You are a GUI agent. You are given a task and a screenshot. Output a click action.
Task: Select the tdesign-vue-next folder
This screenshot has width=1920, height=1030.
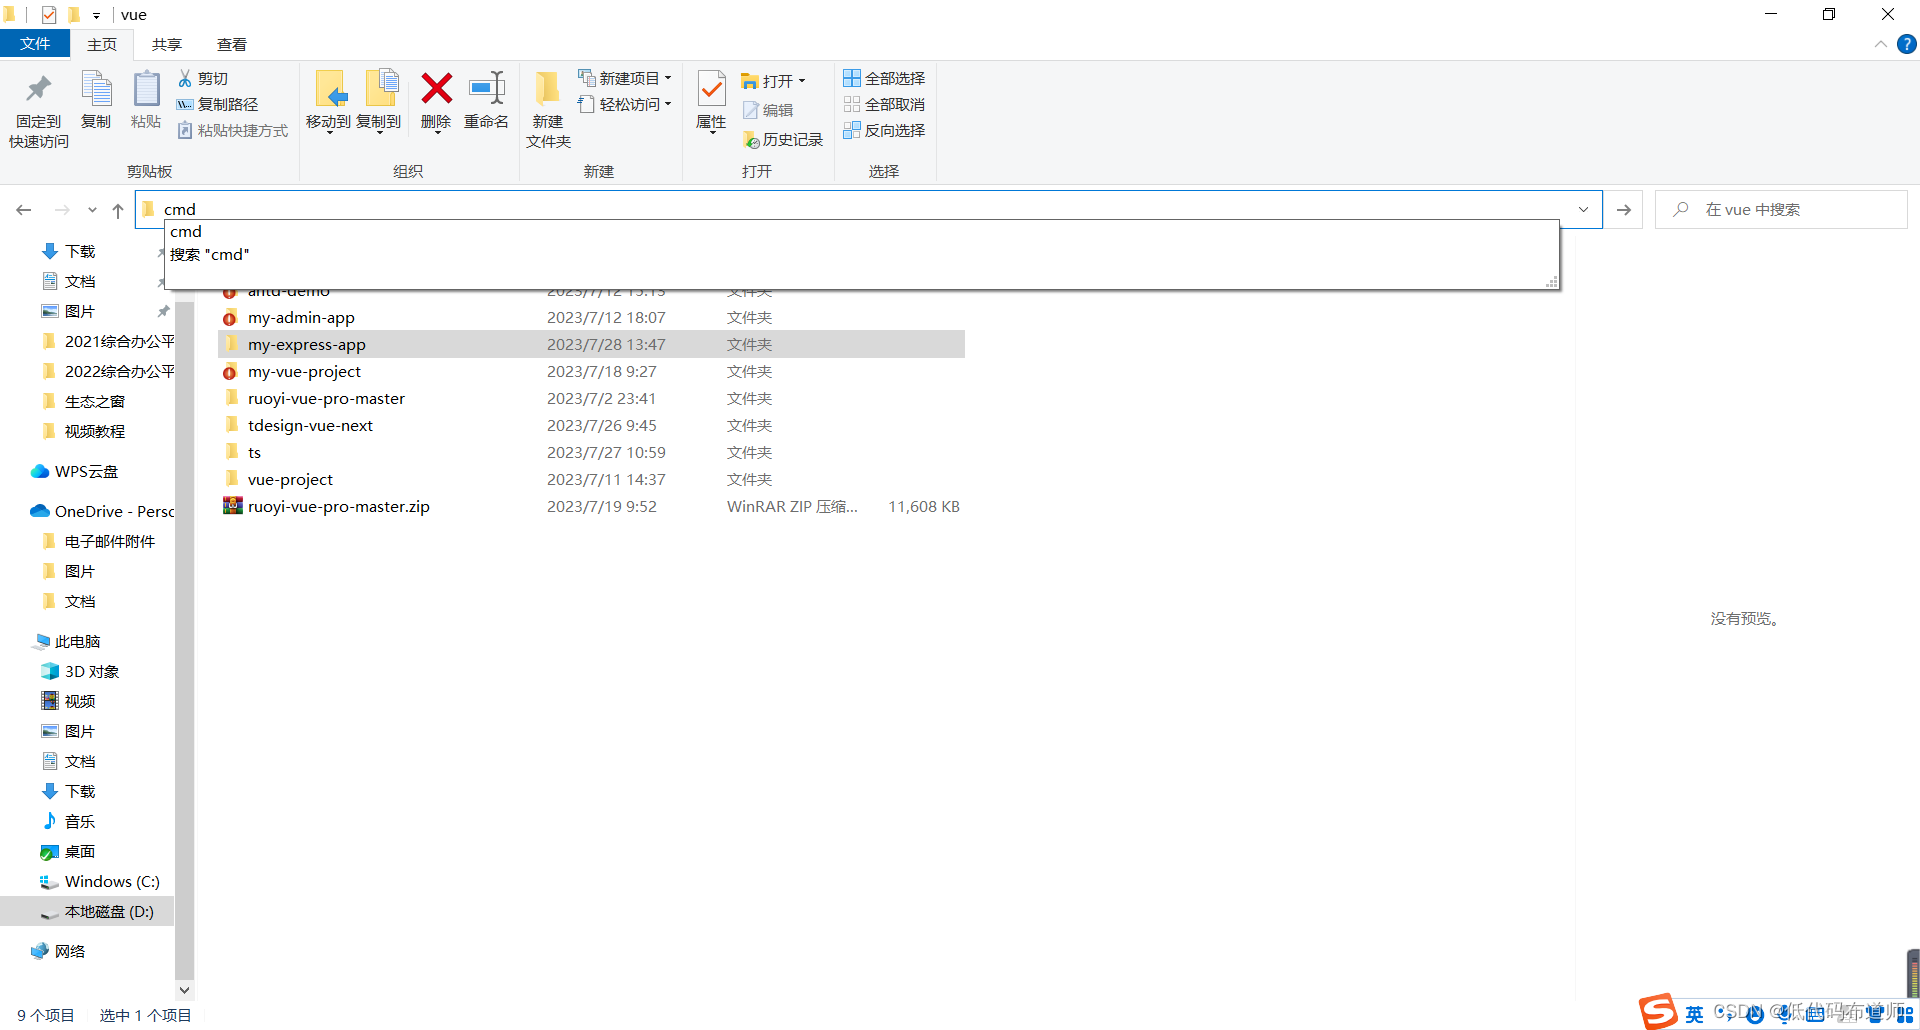point(310,425)
